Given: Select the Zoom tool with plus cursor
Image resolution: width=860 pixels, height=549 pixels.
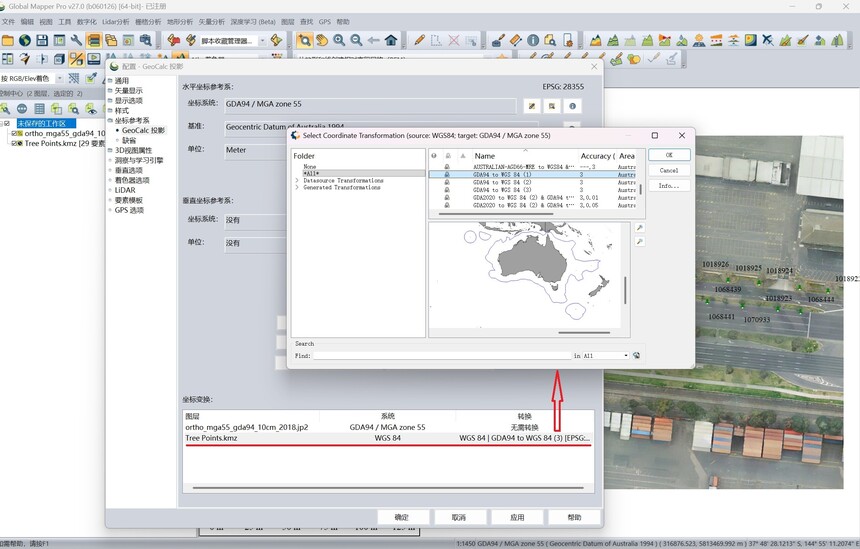Looking at the screenshot, I should 304,40.
